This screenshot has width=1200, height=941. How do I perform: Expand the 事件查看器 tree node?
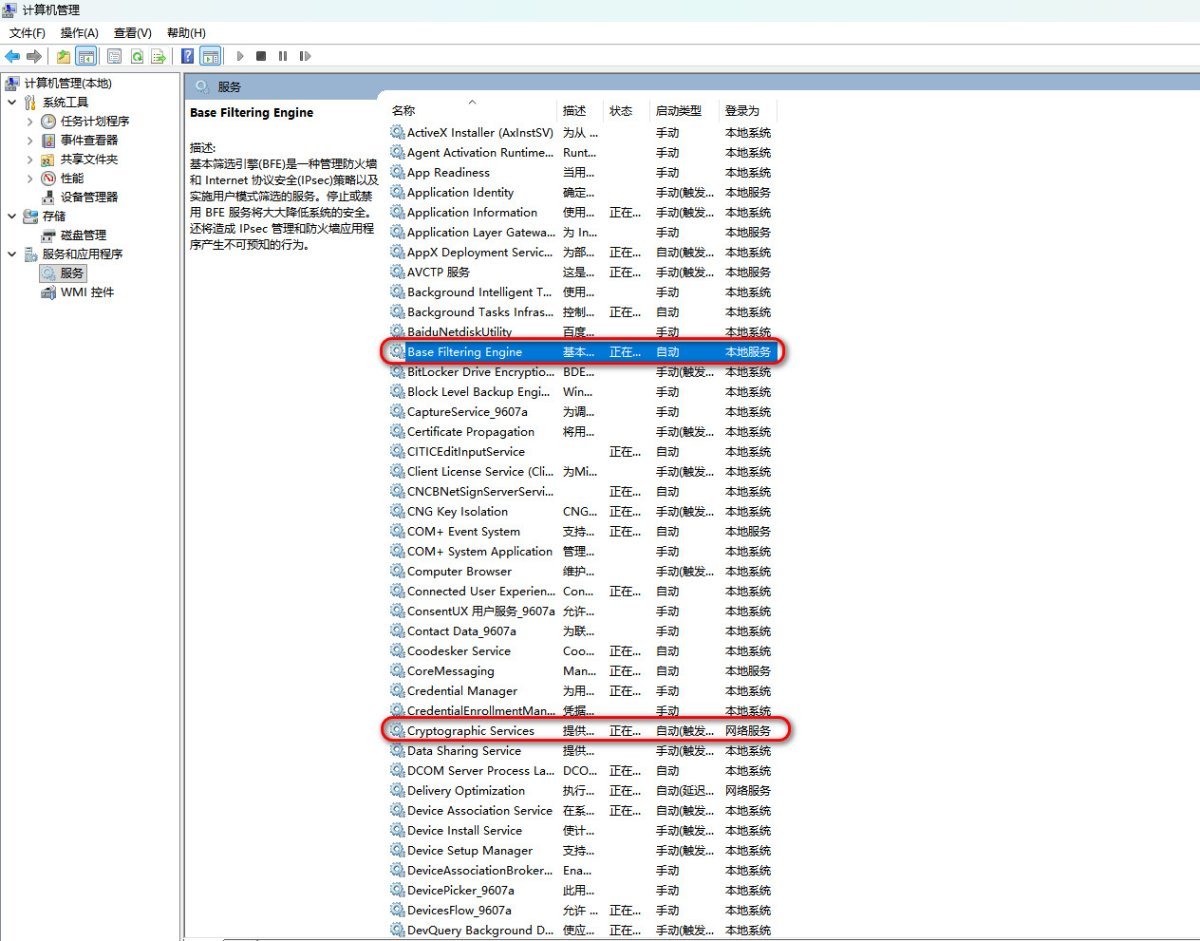point(31,140)
